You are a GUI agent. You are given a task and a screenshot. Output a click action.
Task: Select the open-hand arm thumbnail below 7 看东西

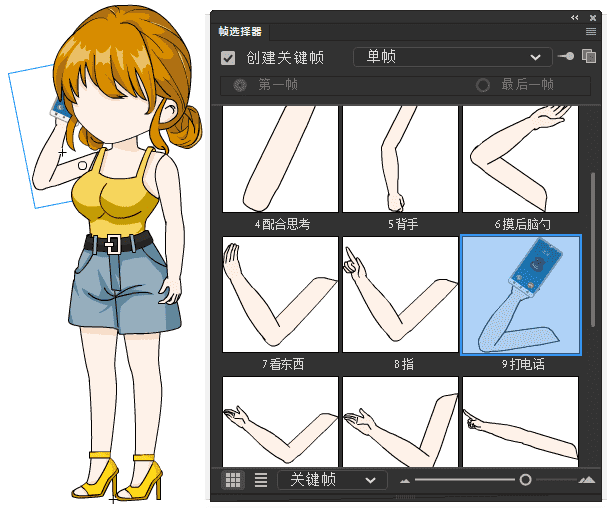[x=280, y=421]
